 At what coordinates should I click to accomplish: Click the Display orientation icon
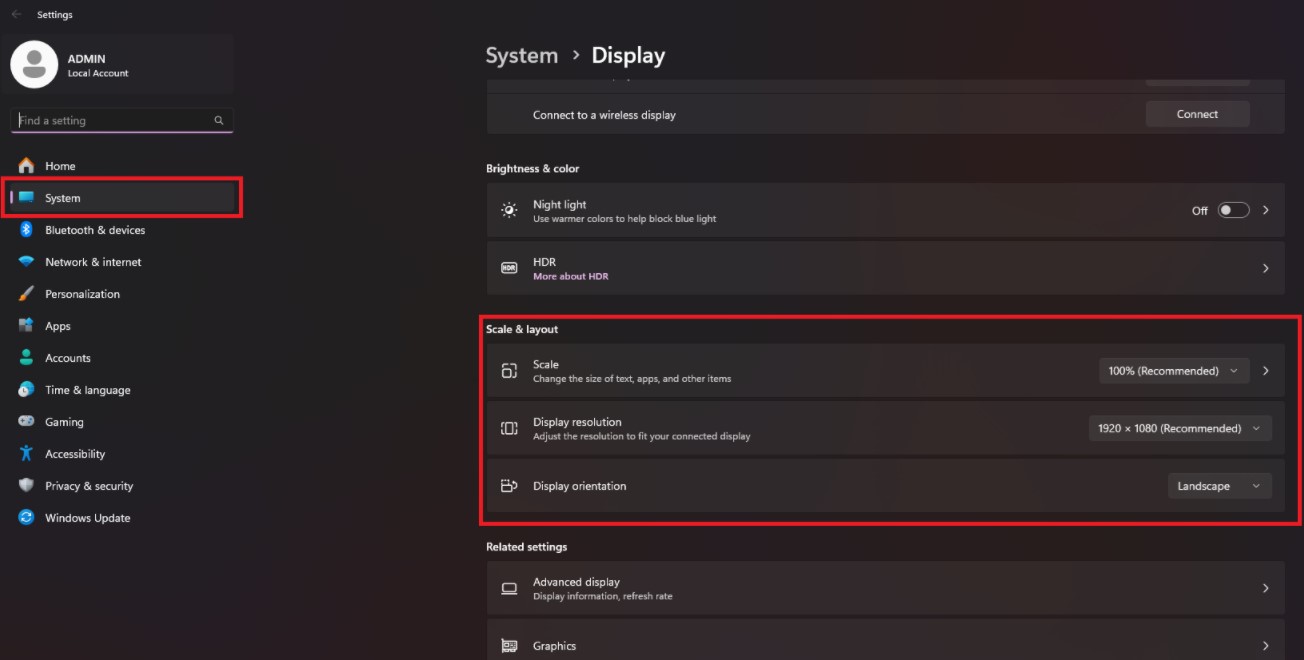click(509, 486)
